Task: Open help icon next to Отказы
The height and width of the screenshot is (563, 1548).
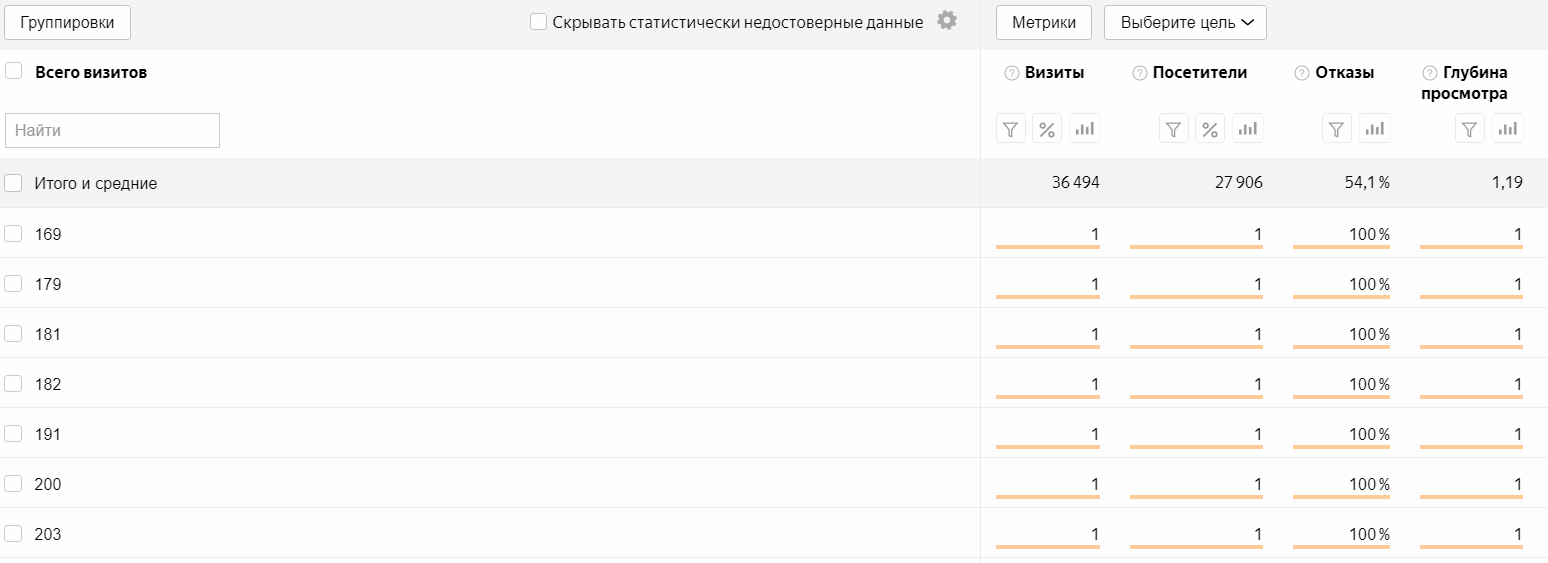Action: click(x=1301, y=73)
